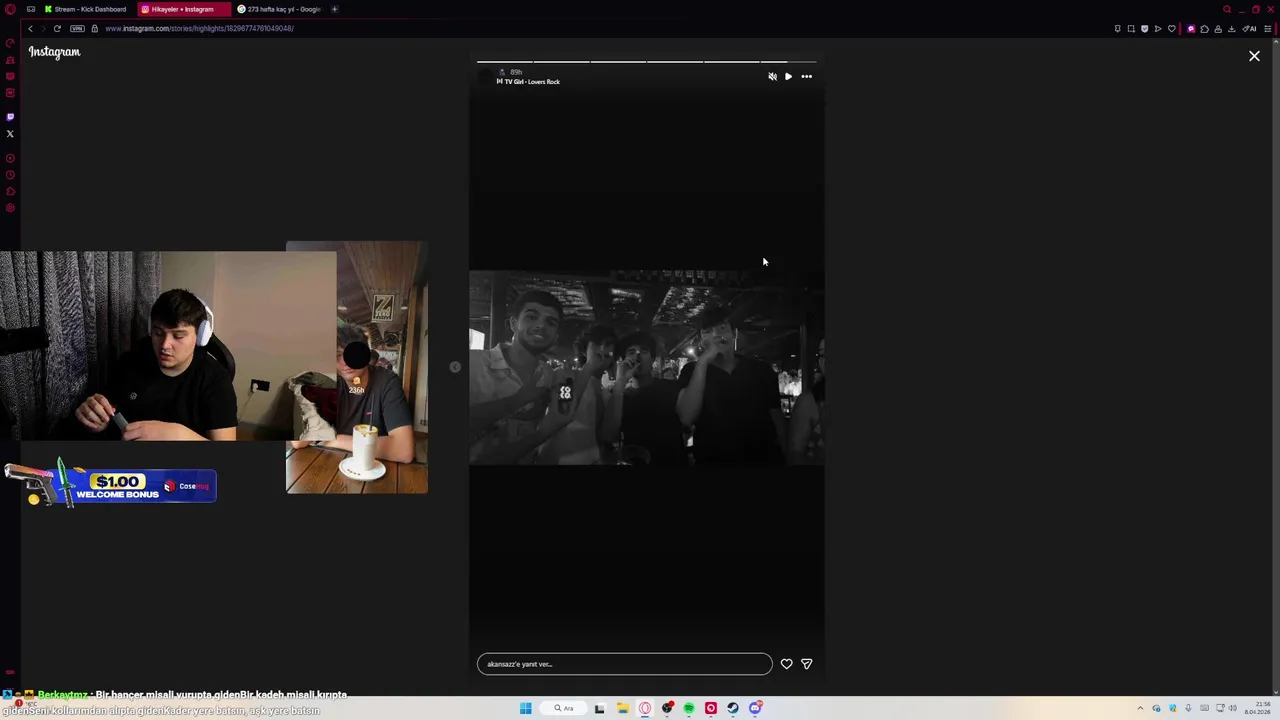Open the player send arrow icon in the toolbar

pyautogui.click(x=1158, y=29)
